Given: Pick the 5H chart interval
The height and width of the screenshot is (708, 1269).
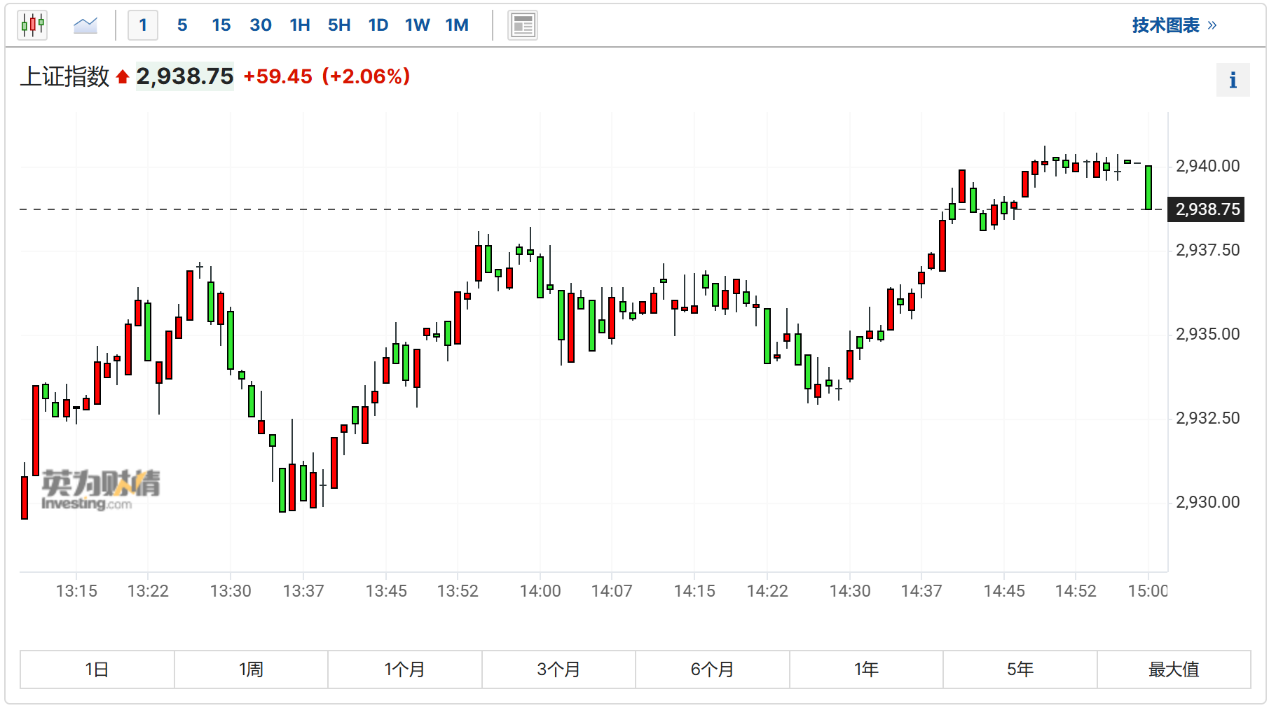Looking at the screenshot, I should (339, 25).
